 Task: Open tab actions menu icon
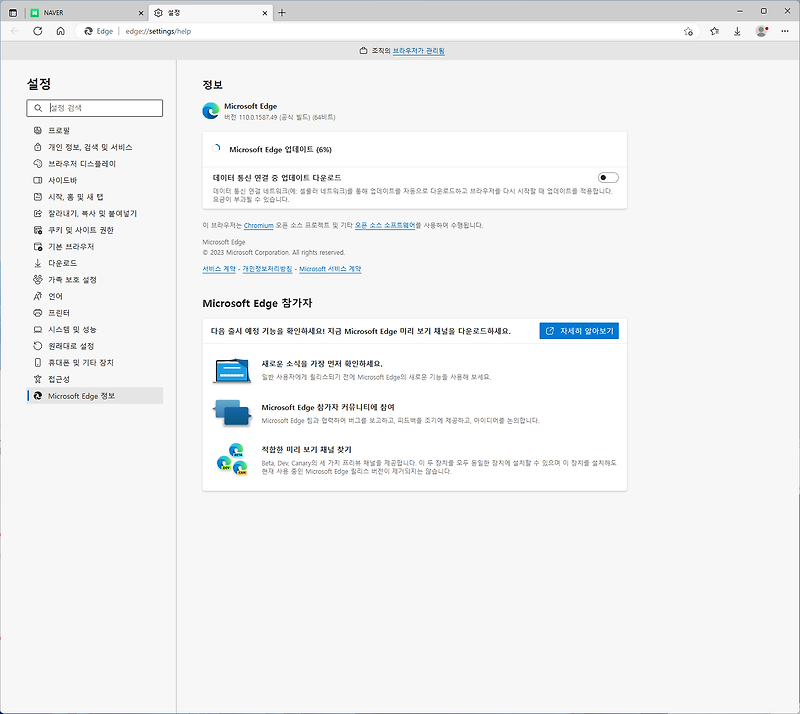pos(13,13)
